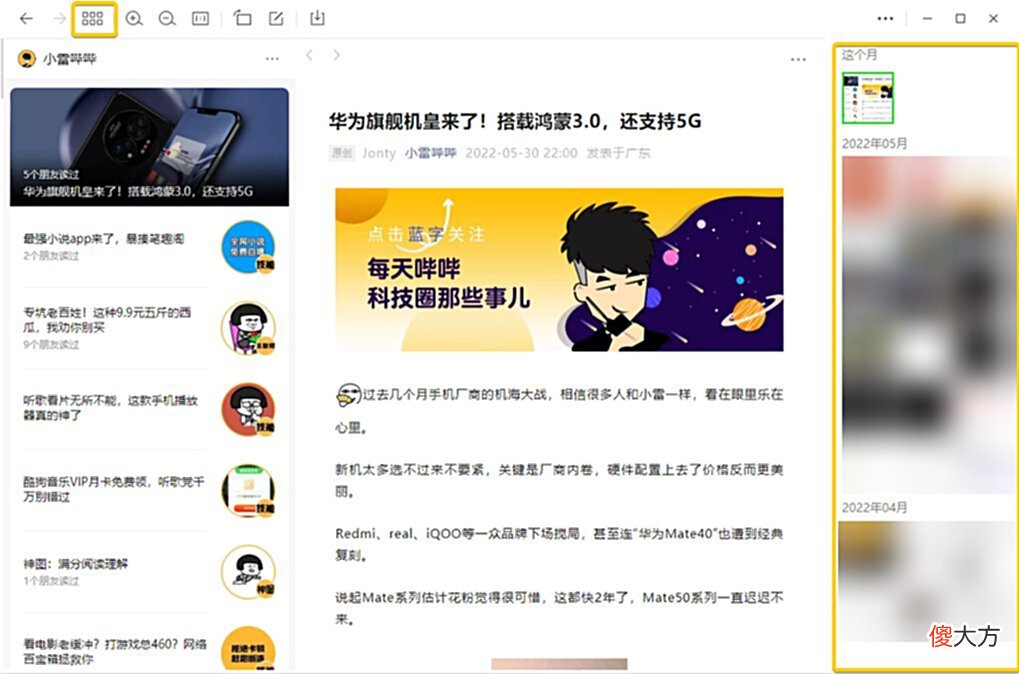
Task: Zoom in with the plus magnifier icon
Action: (134, 18)
